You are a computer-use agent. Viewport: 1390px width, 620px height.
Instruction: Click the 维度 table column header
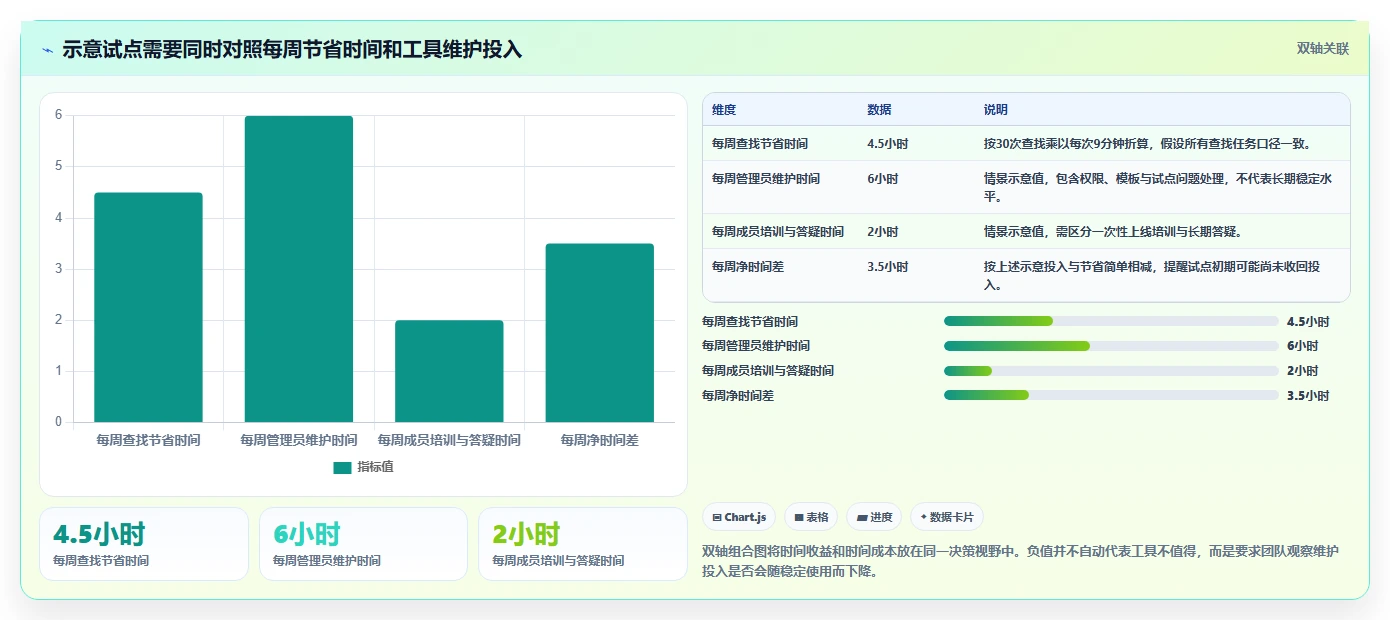pyautogui.click(x=724, y=110)
